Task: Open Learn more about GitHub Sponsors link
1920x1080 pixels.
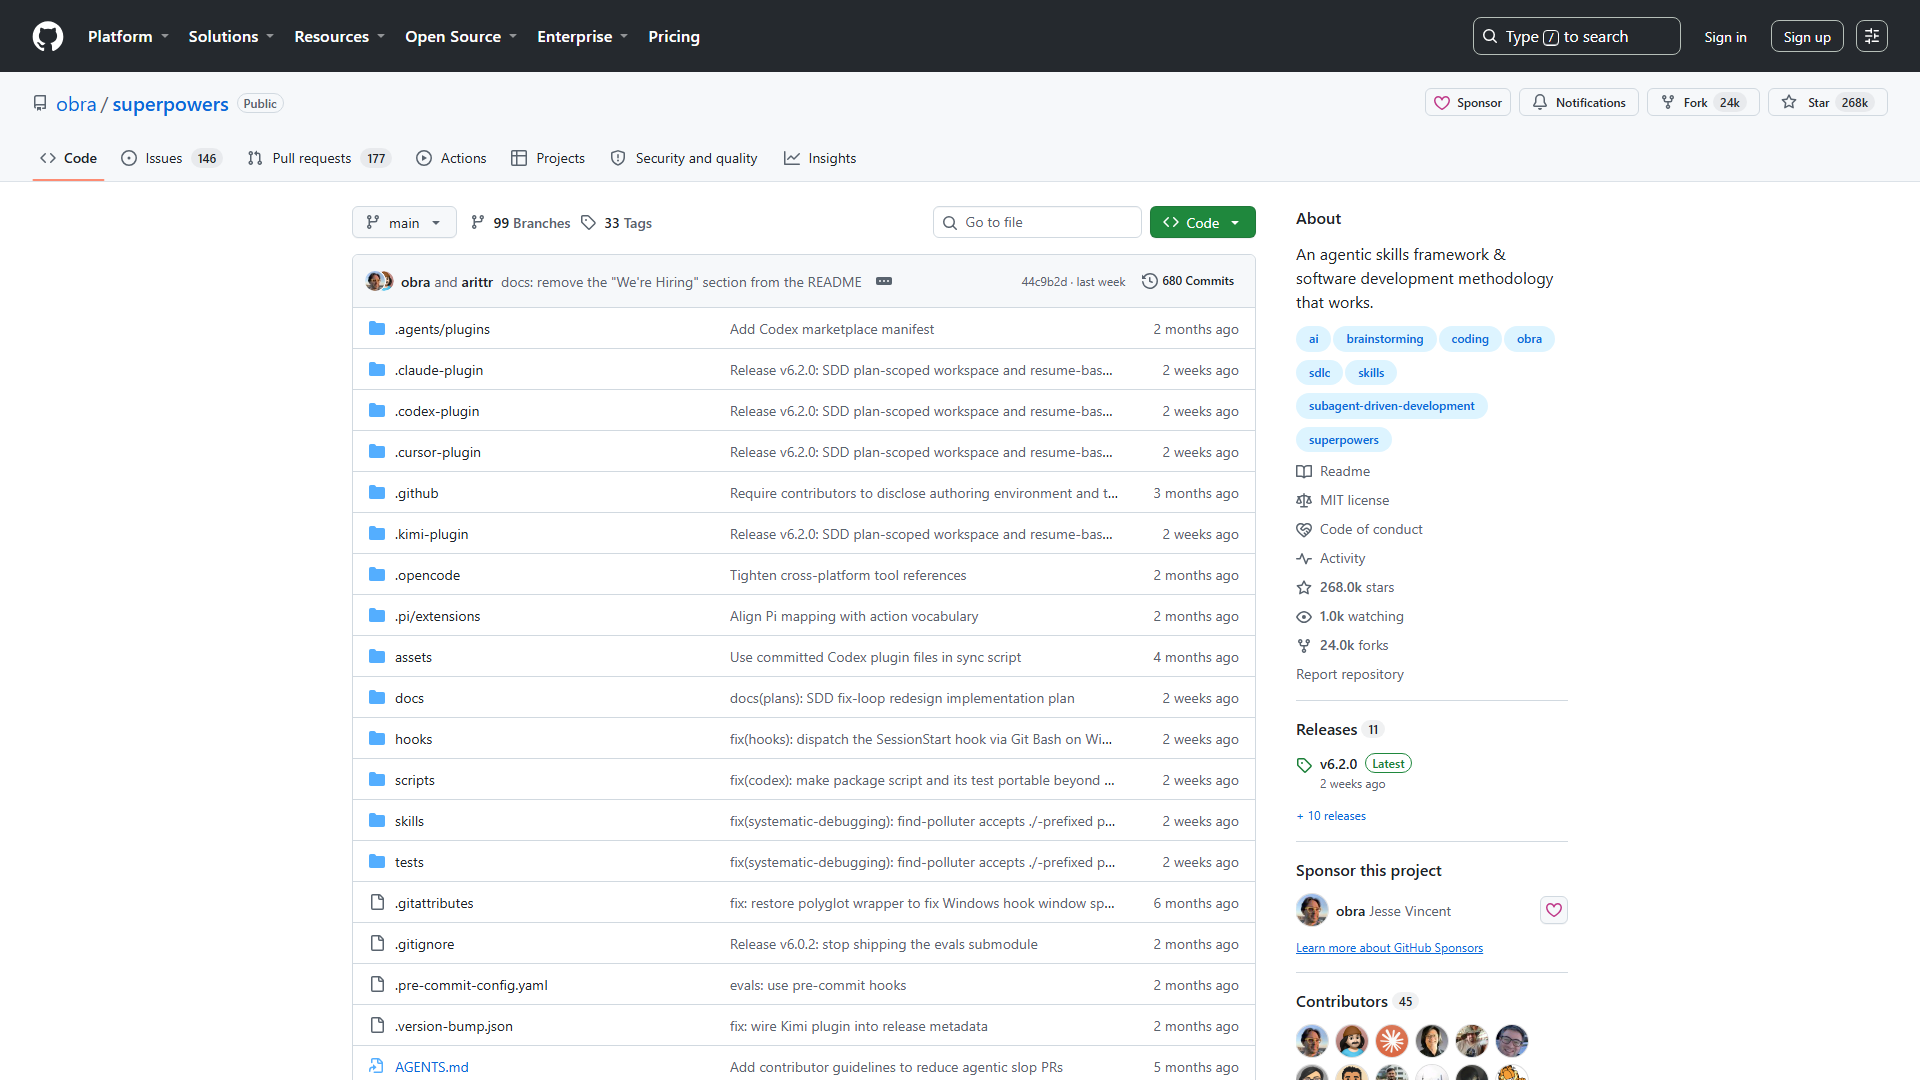Action: [x=1389, y=948]
